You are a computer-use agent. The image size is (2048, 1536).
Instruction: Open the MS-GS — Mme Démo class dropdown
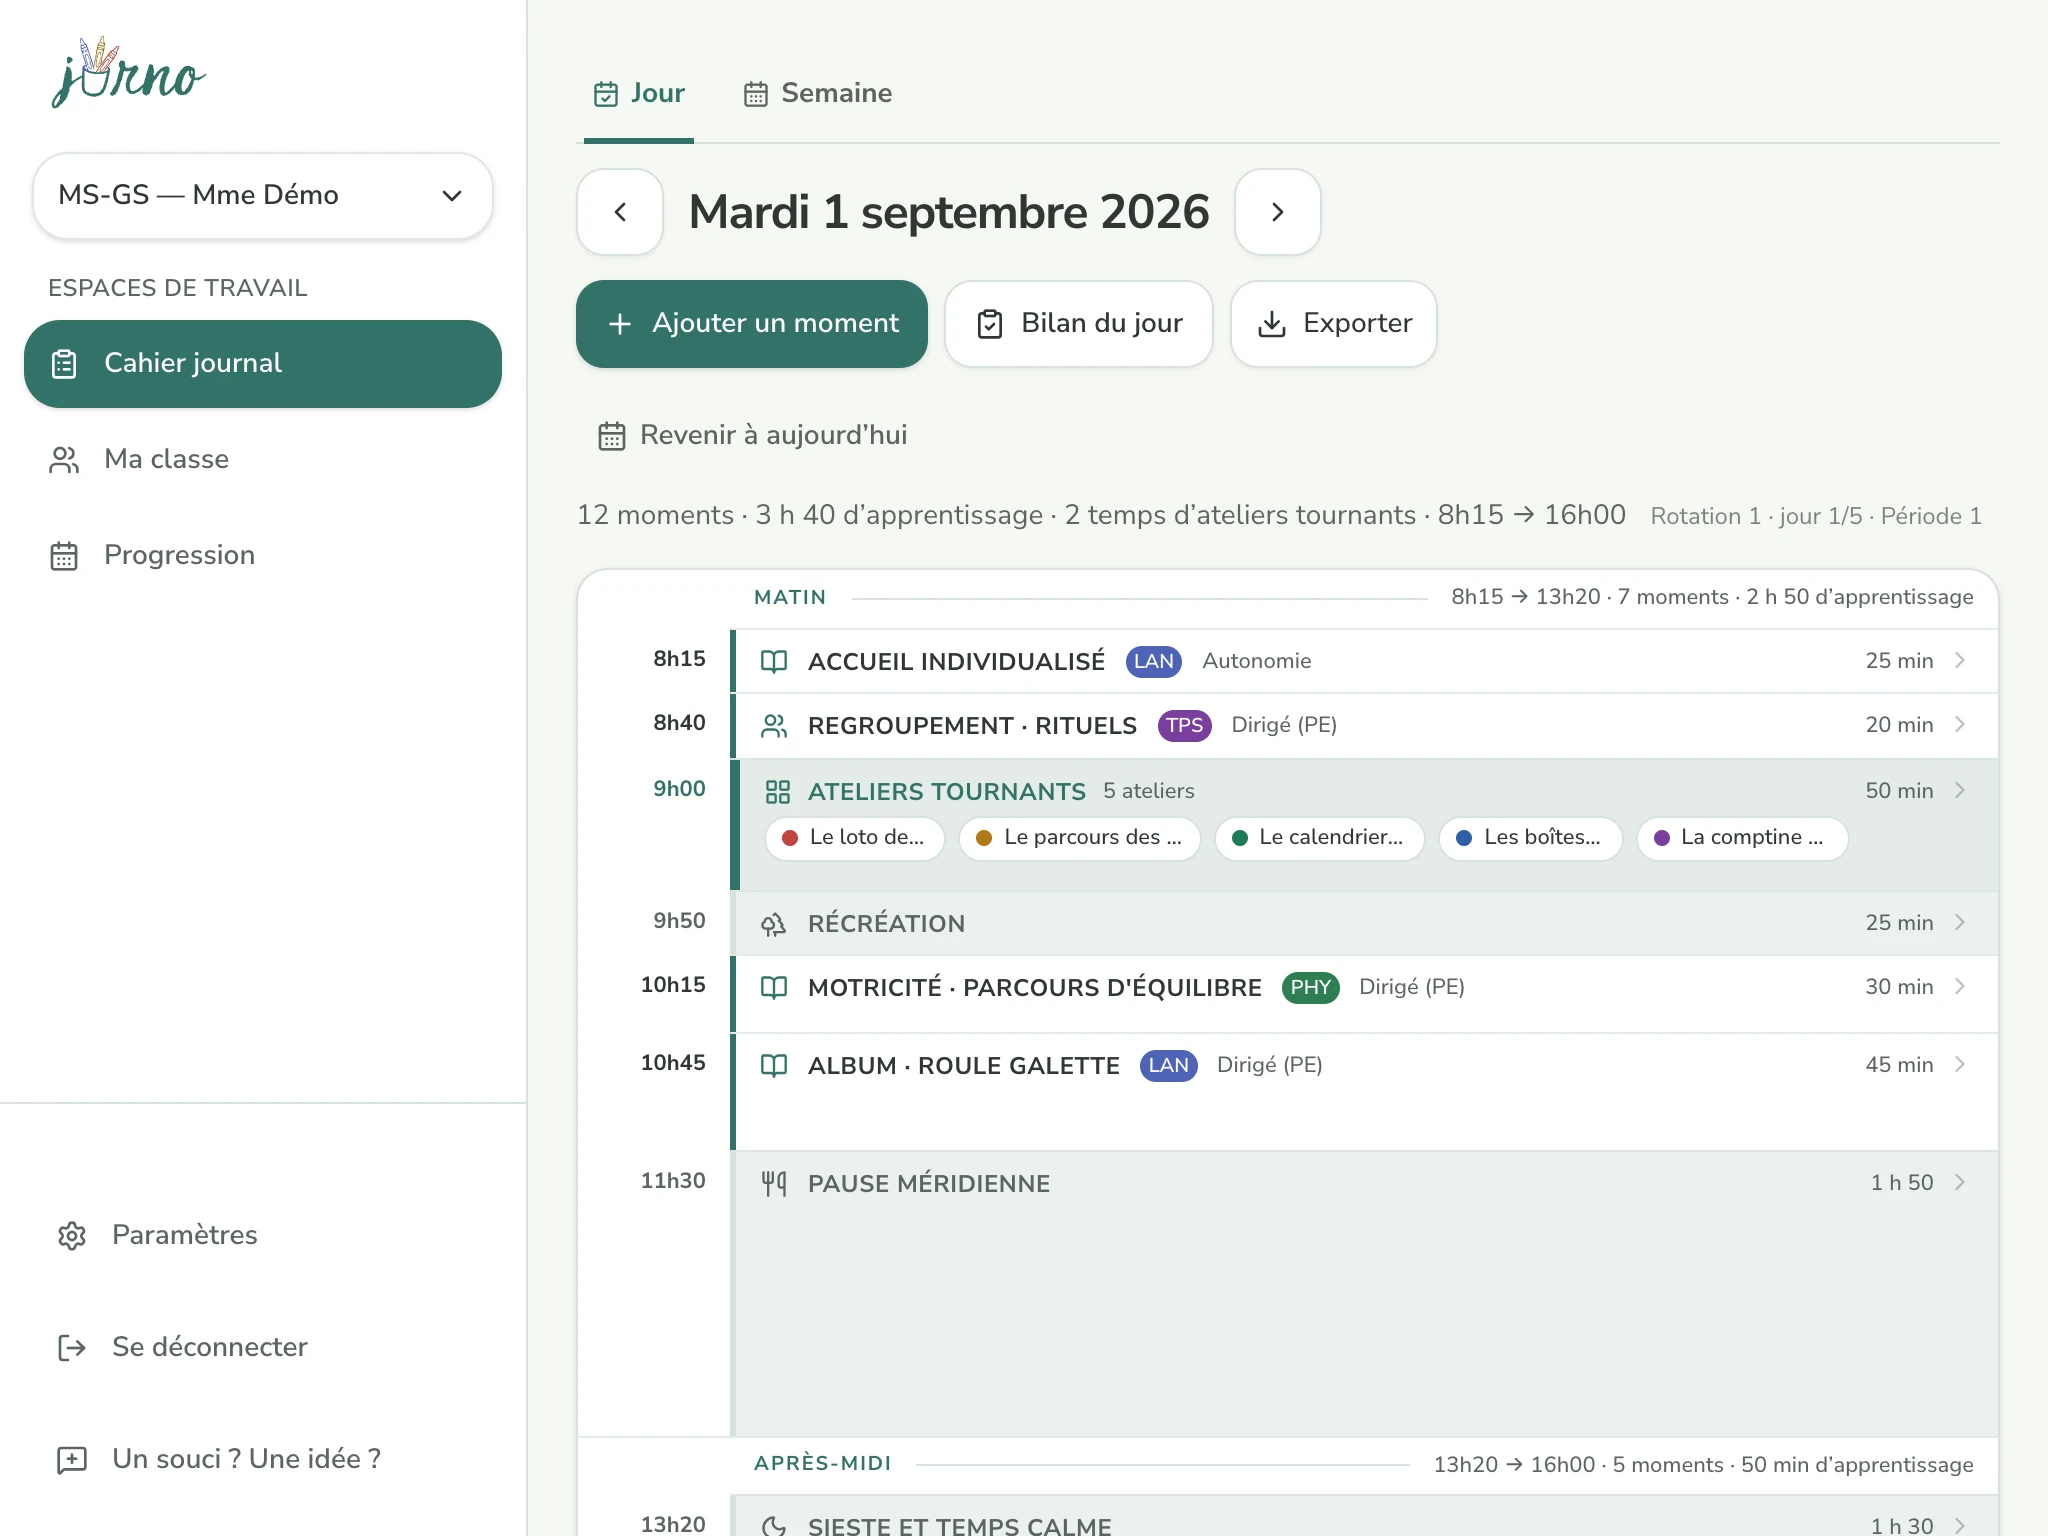coord(263,195)
